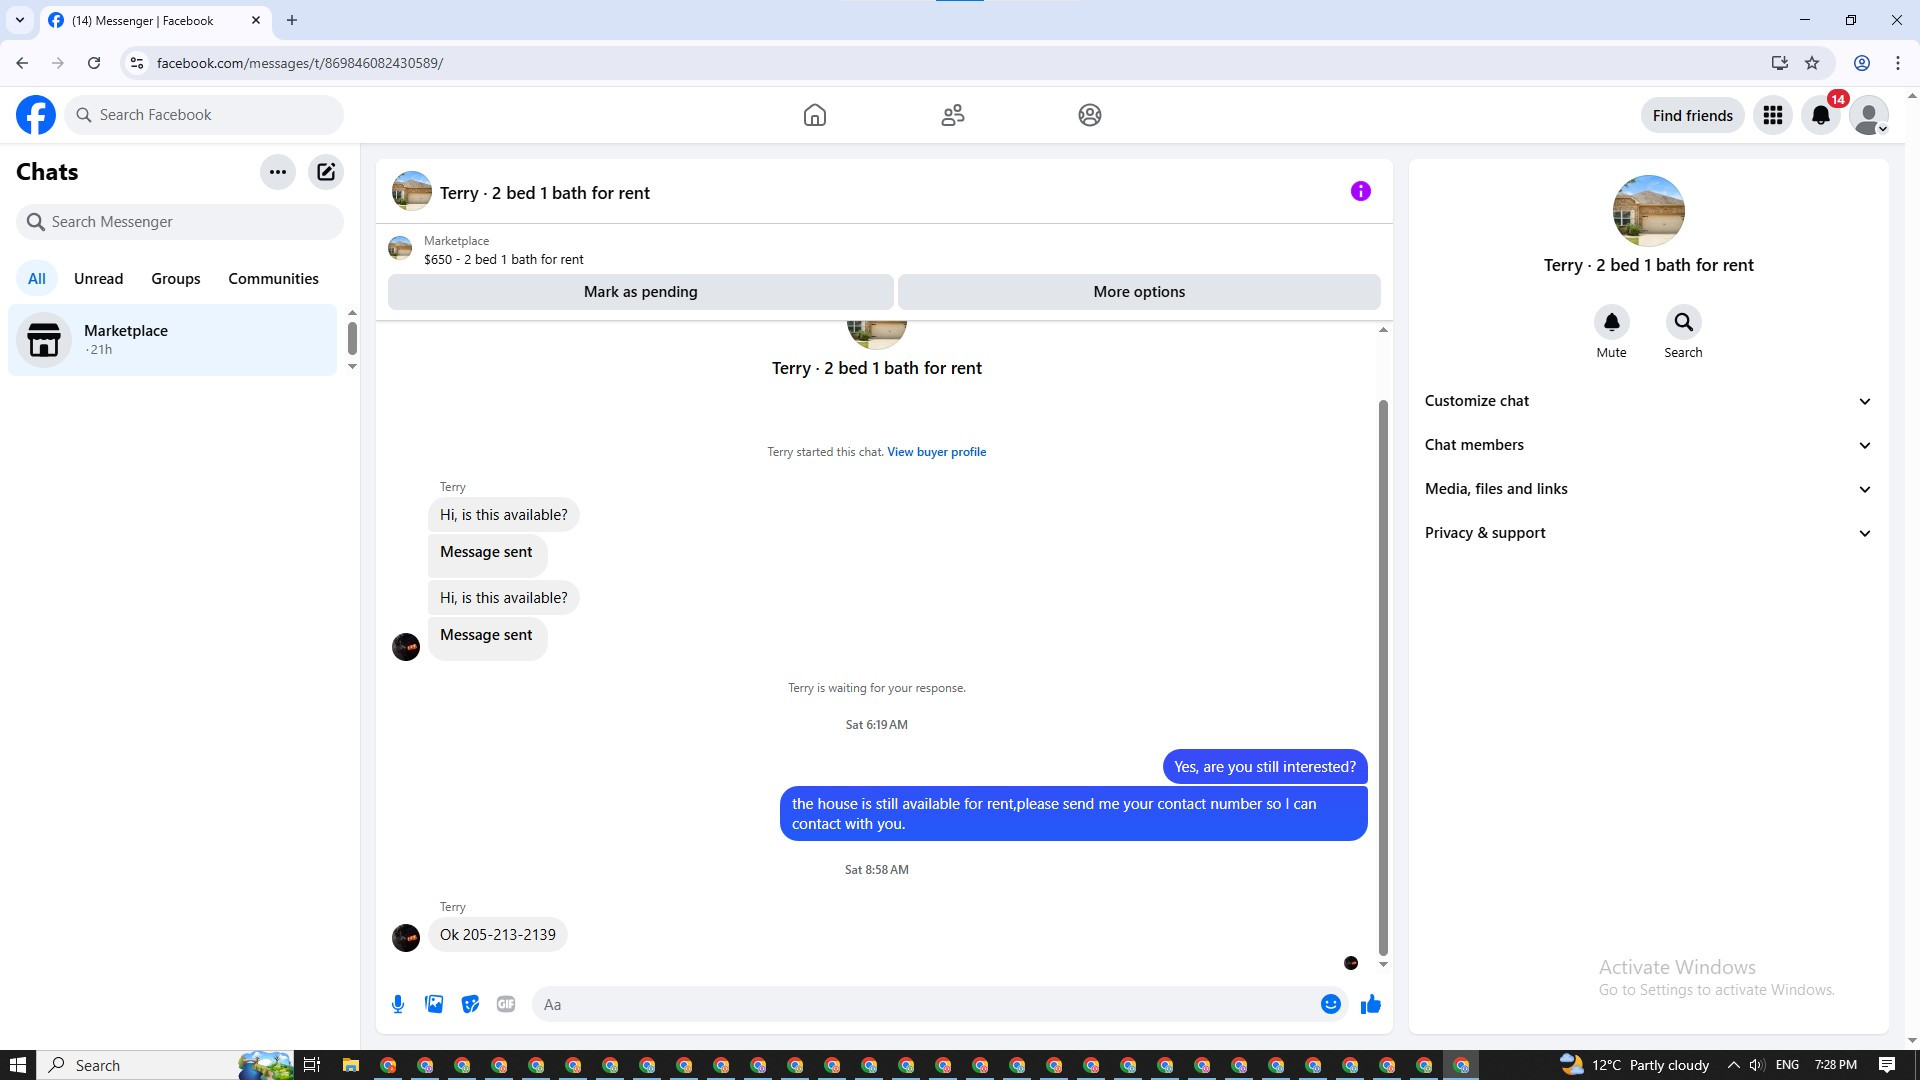Open the Facebook menu grid icon

[1773, 115]
